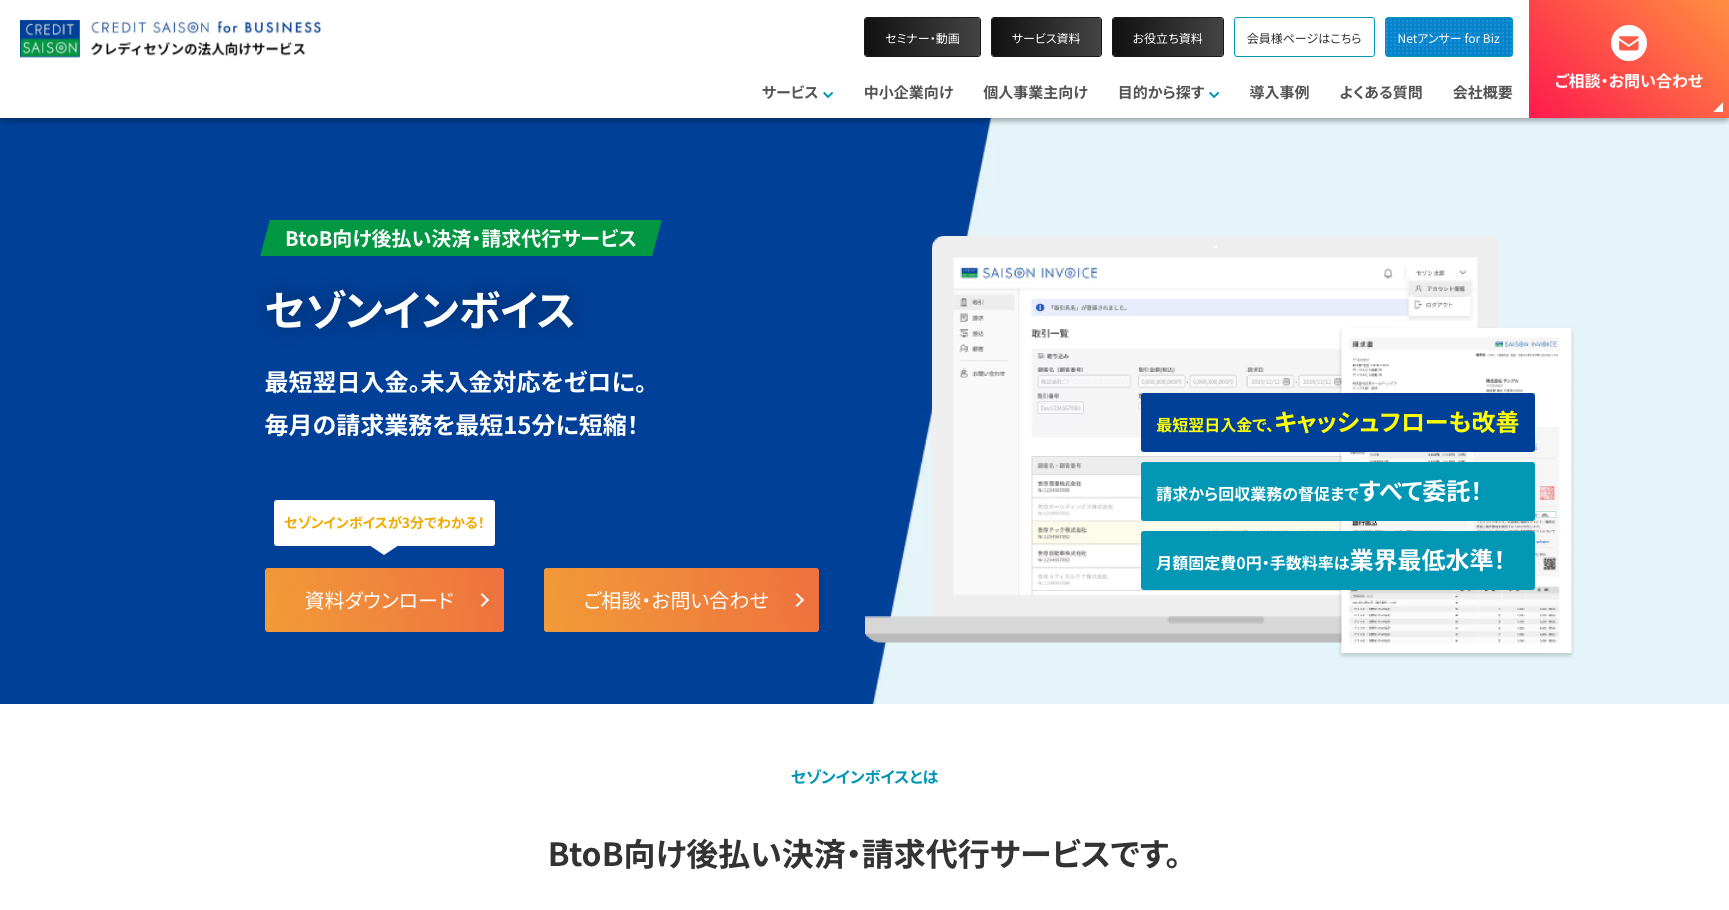Click the orange ご相談・お問い合わせ hero button
Screen dimensions: 1729x910
(681, 600)
